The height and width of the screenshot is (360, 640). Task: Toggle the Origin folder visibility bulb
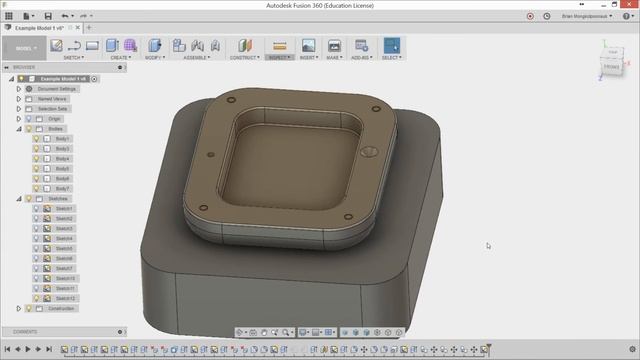(x=29, y=119)
